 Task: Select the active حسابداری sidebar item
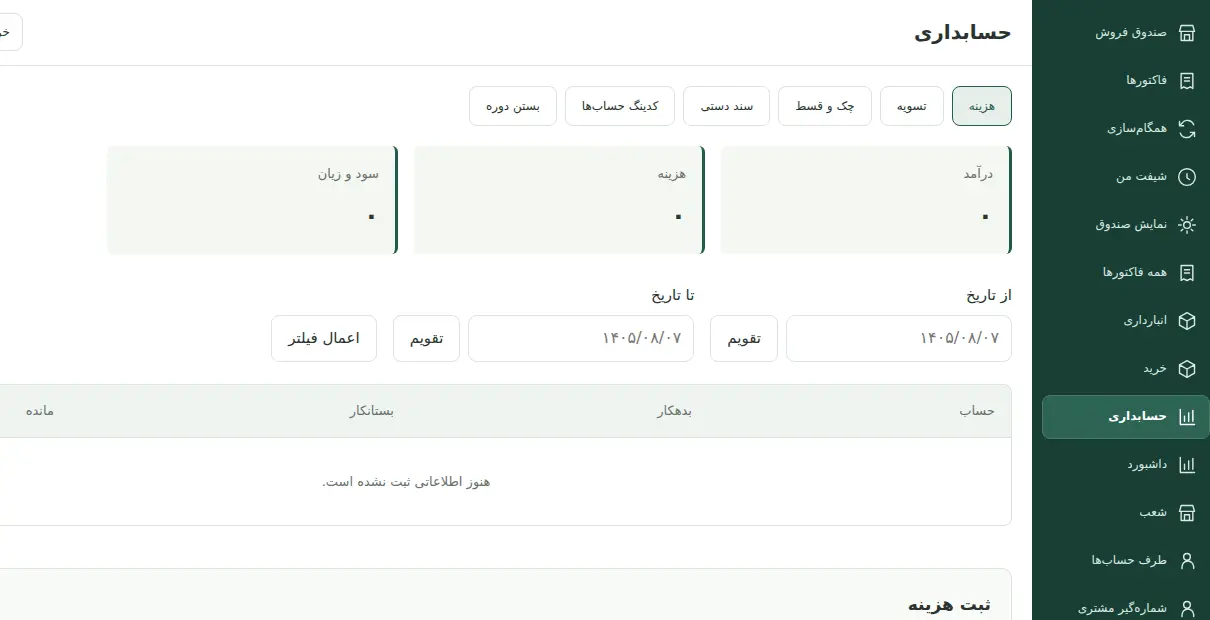(x=1125, y=417)
